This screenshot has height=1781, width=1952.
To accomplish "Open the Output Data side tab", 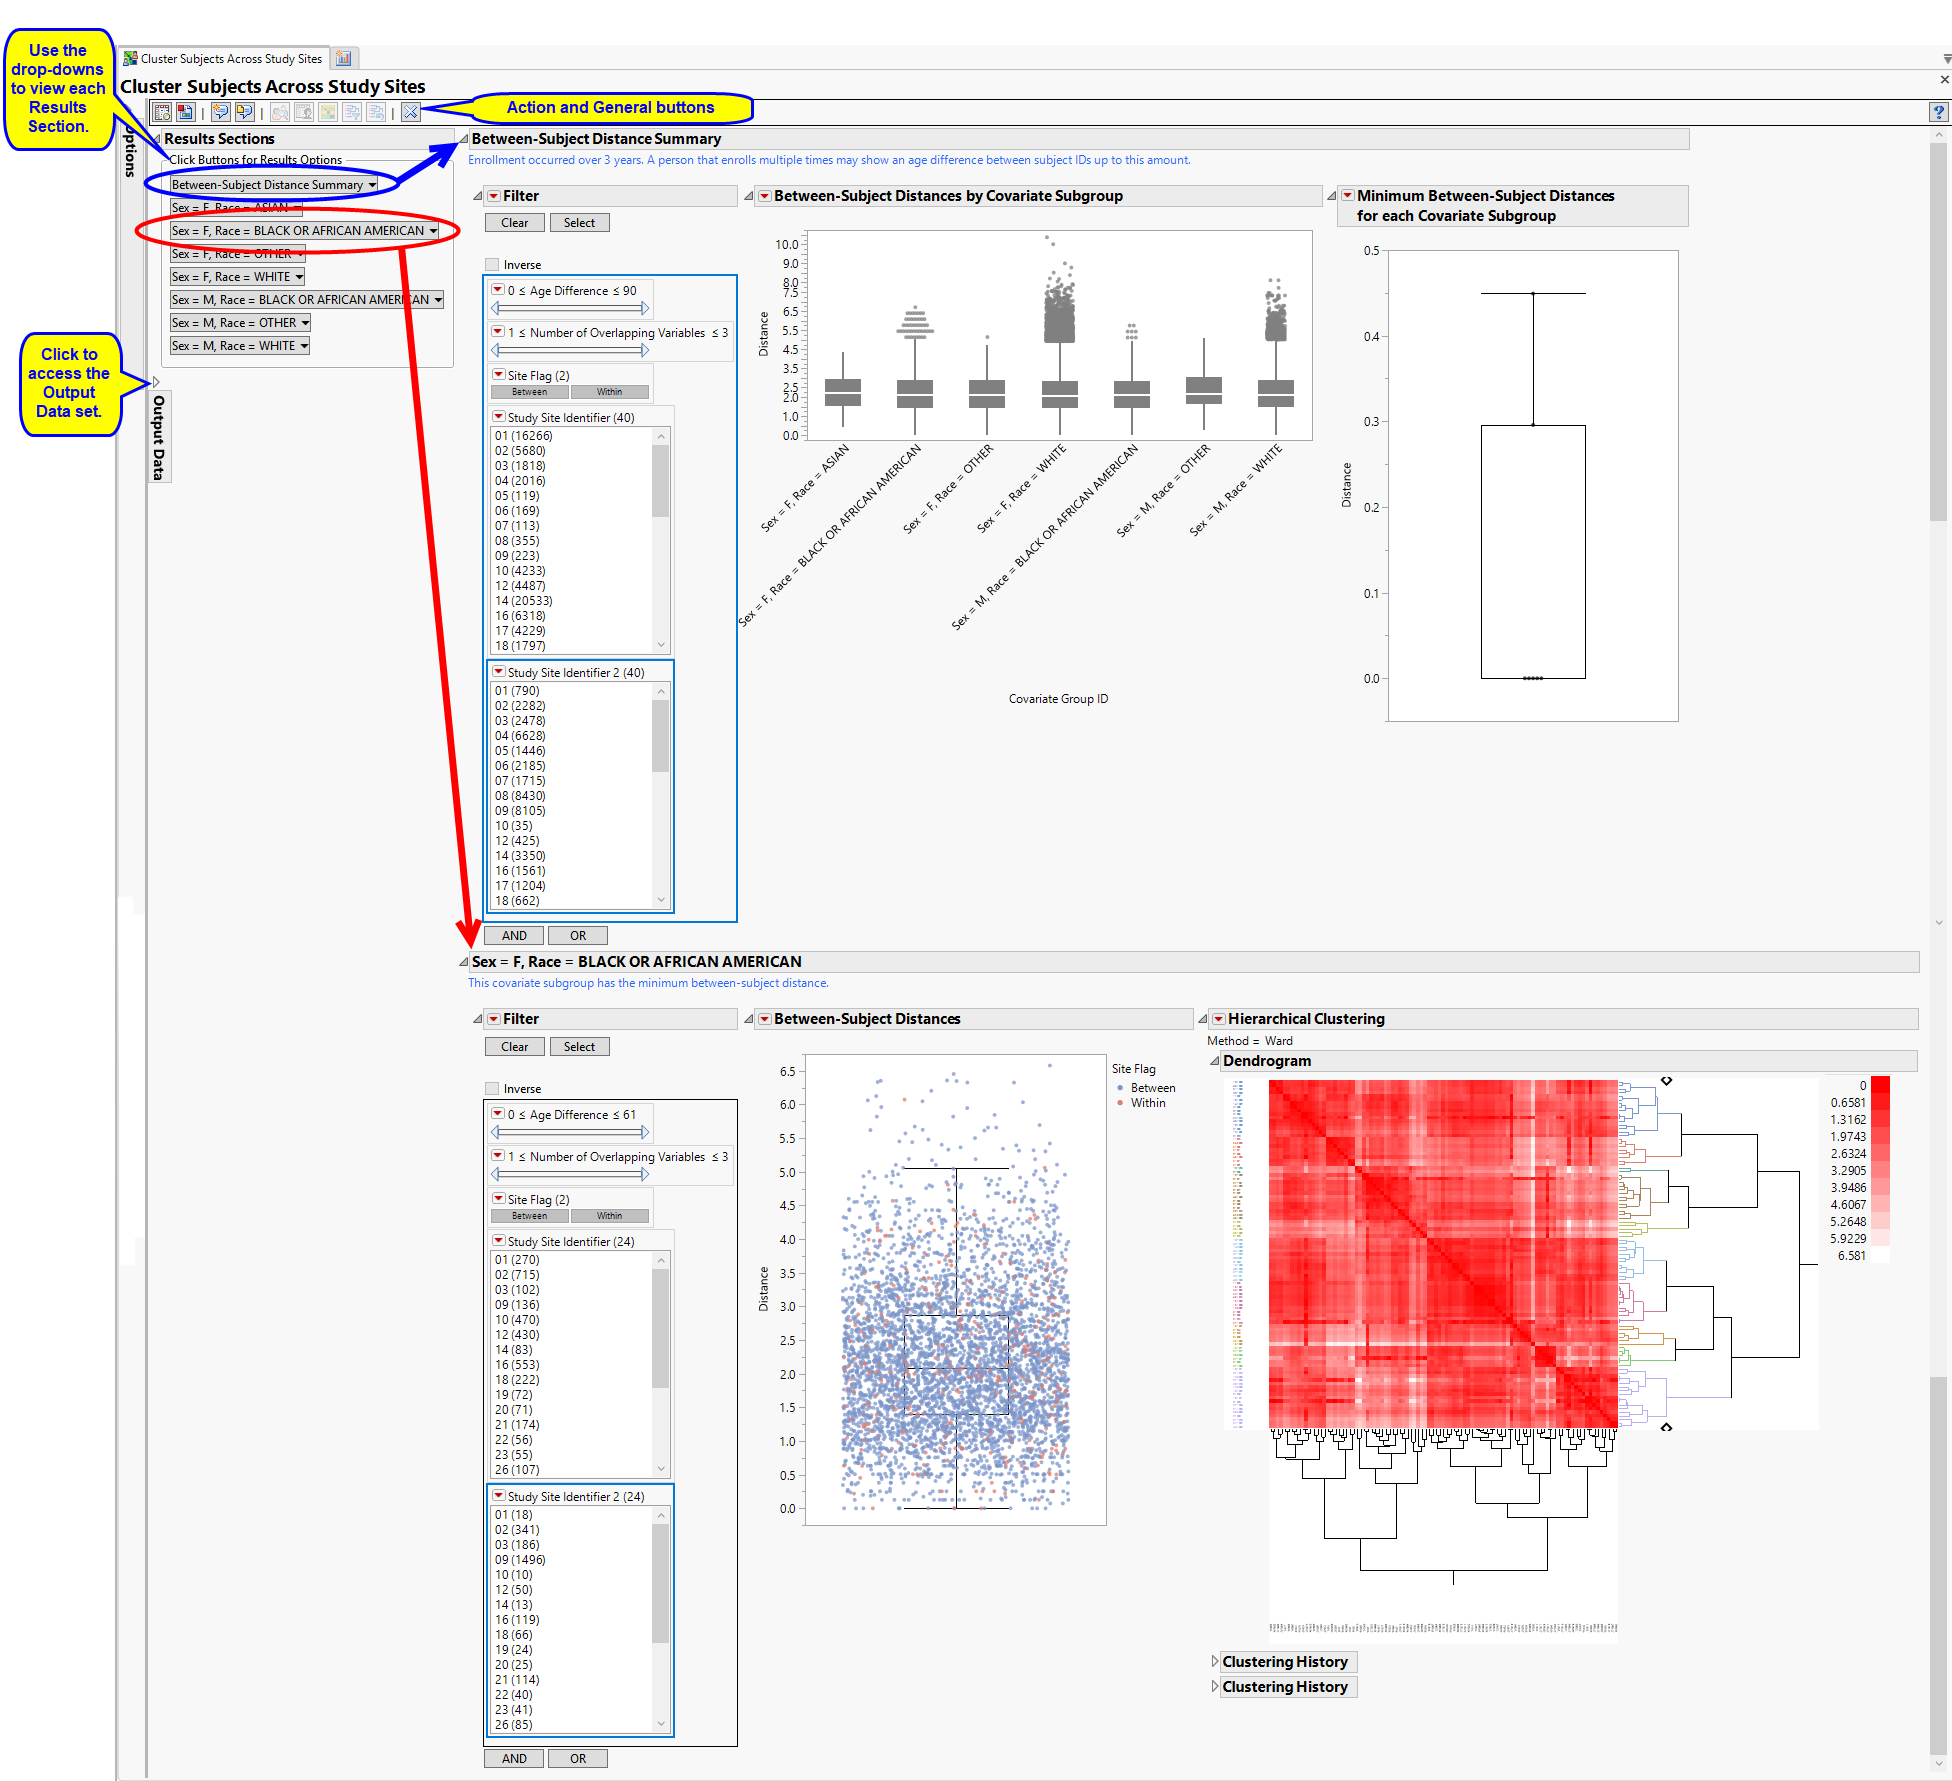I will (x=158, y=437).
